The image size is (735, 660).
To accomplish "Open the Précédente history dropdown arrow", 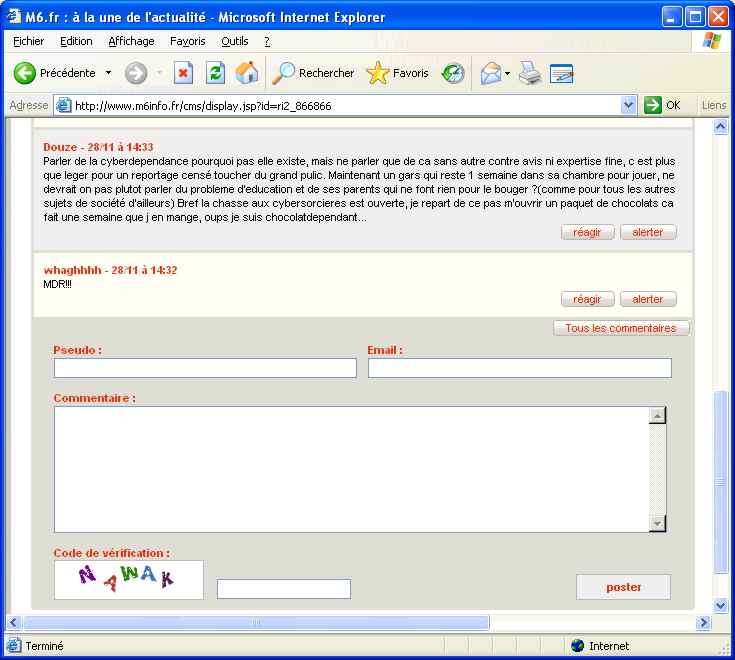I will pyautogui.click(x=109, y=73).
